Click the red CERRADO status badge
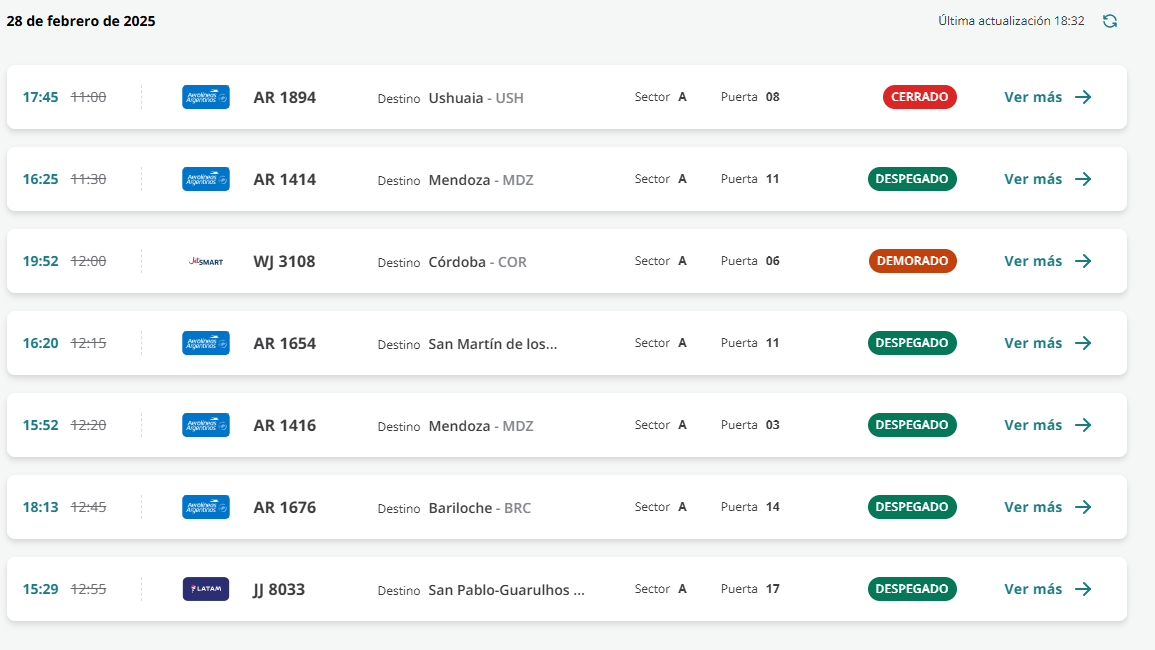Screen dimensions: 1155x650 tap(919, 97)
